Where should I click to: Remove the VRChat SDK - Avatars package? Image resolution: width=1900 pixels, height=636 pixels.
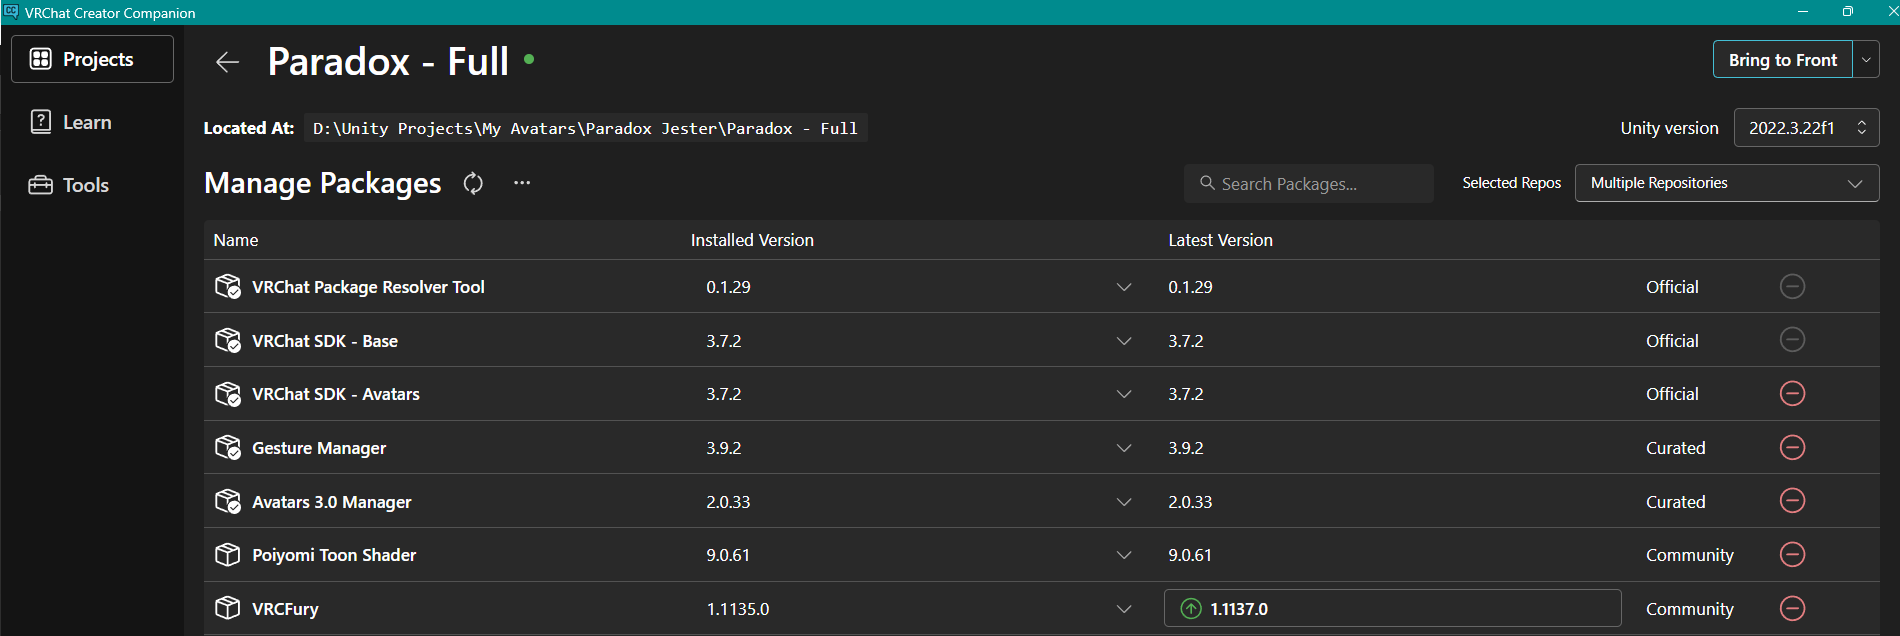coord(1792,394)
